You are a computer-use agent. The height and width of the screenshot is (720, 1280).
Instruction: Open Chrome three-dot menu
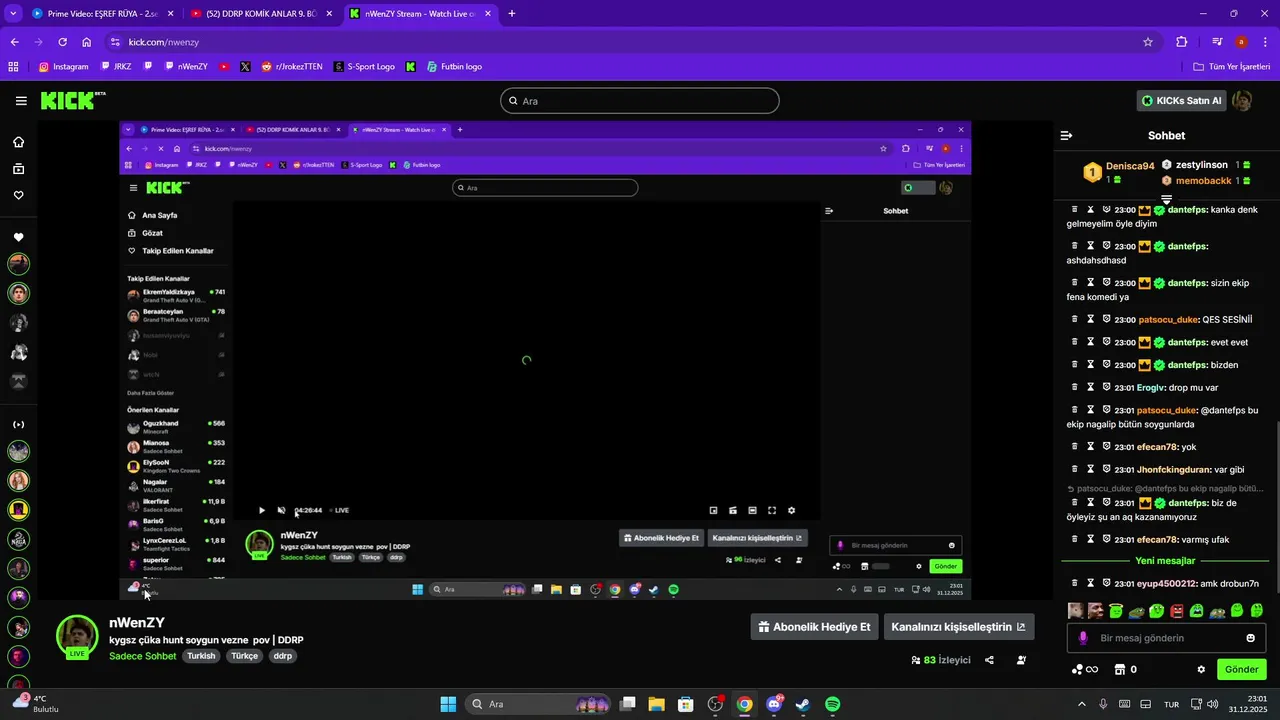tap(1264, 42)
